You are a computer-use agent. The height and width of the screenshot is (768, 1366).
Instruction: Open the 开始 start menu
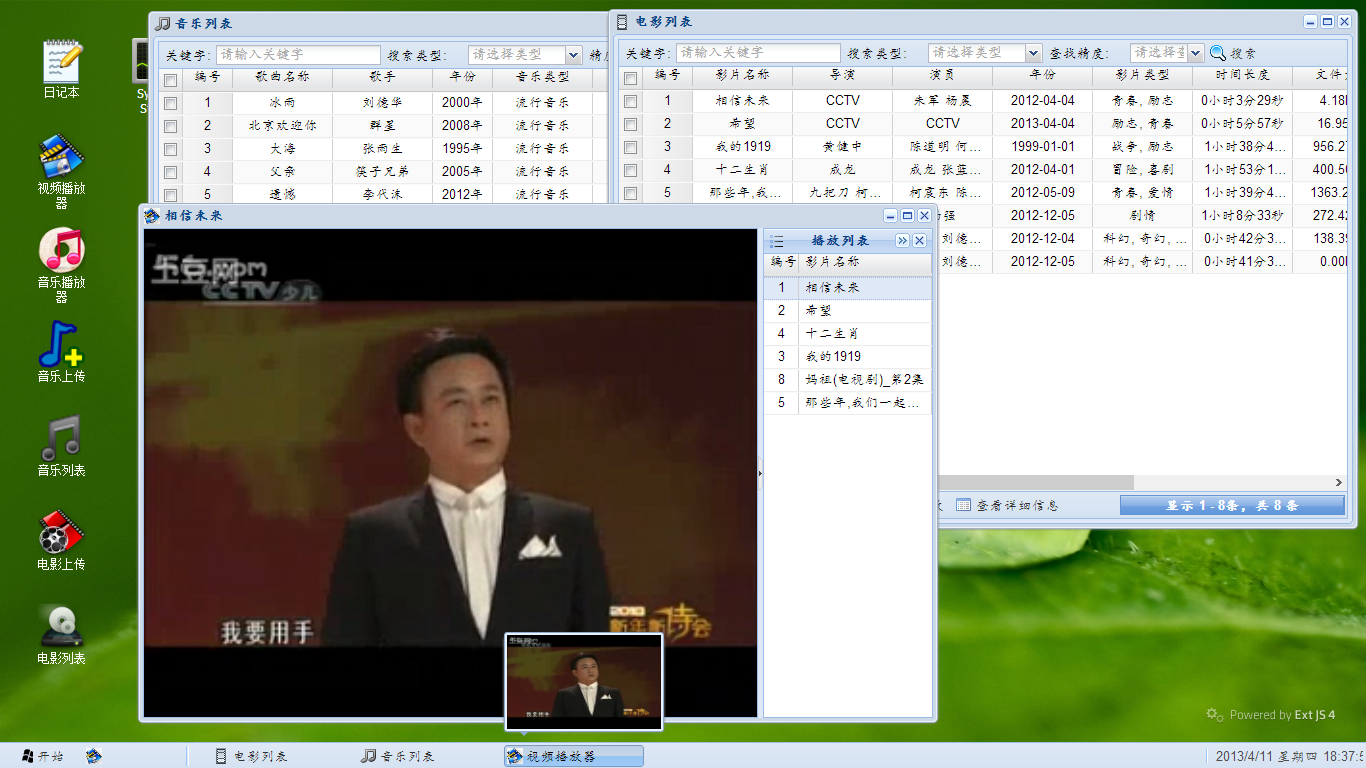pos(43,756)
